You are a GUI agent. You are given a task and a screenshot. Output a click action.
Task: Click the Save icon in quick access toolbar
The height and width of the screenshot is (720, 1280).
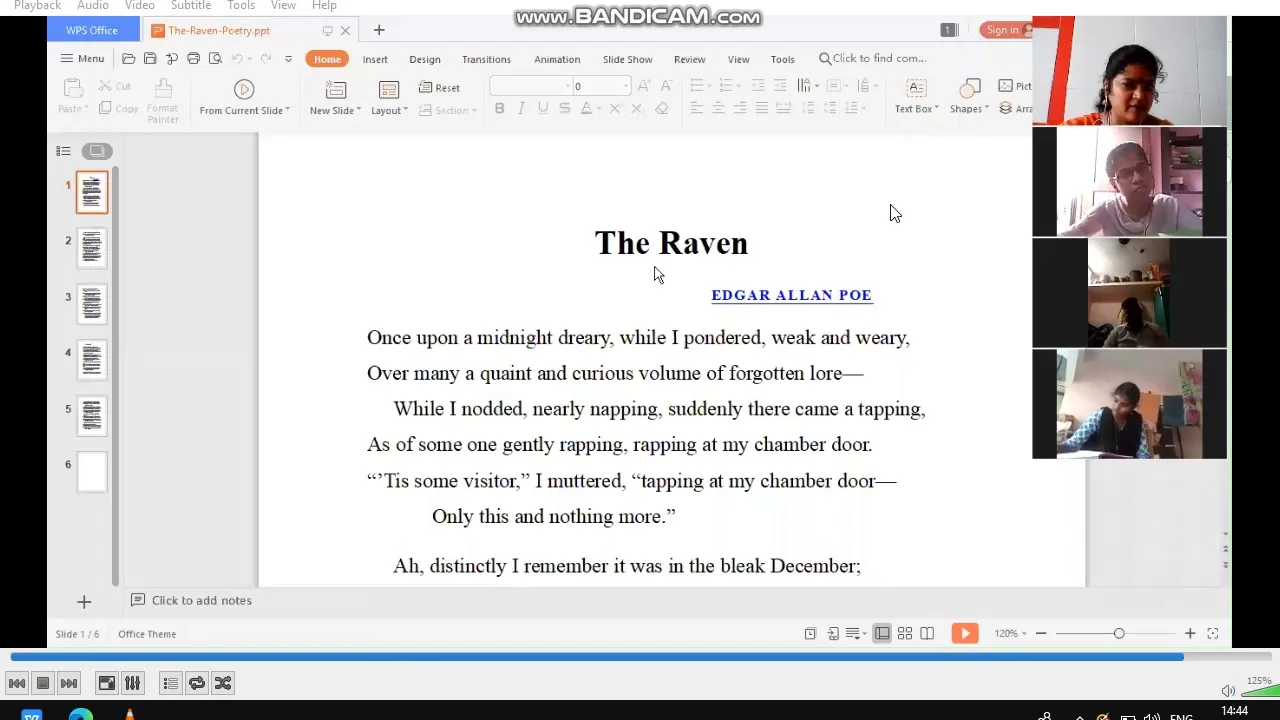pos(150,59)
